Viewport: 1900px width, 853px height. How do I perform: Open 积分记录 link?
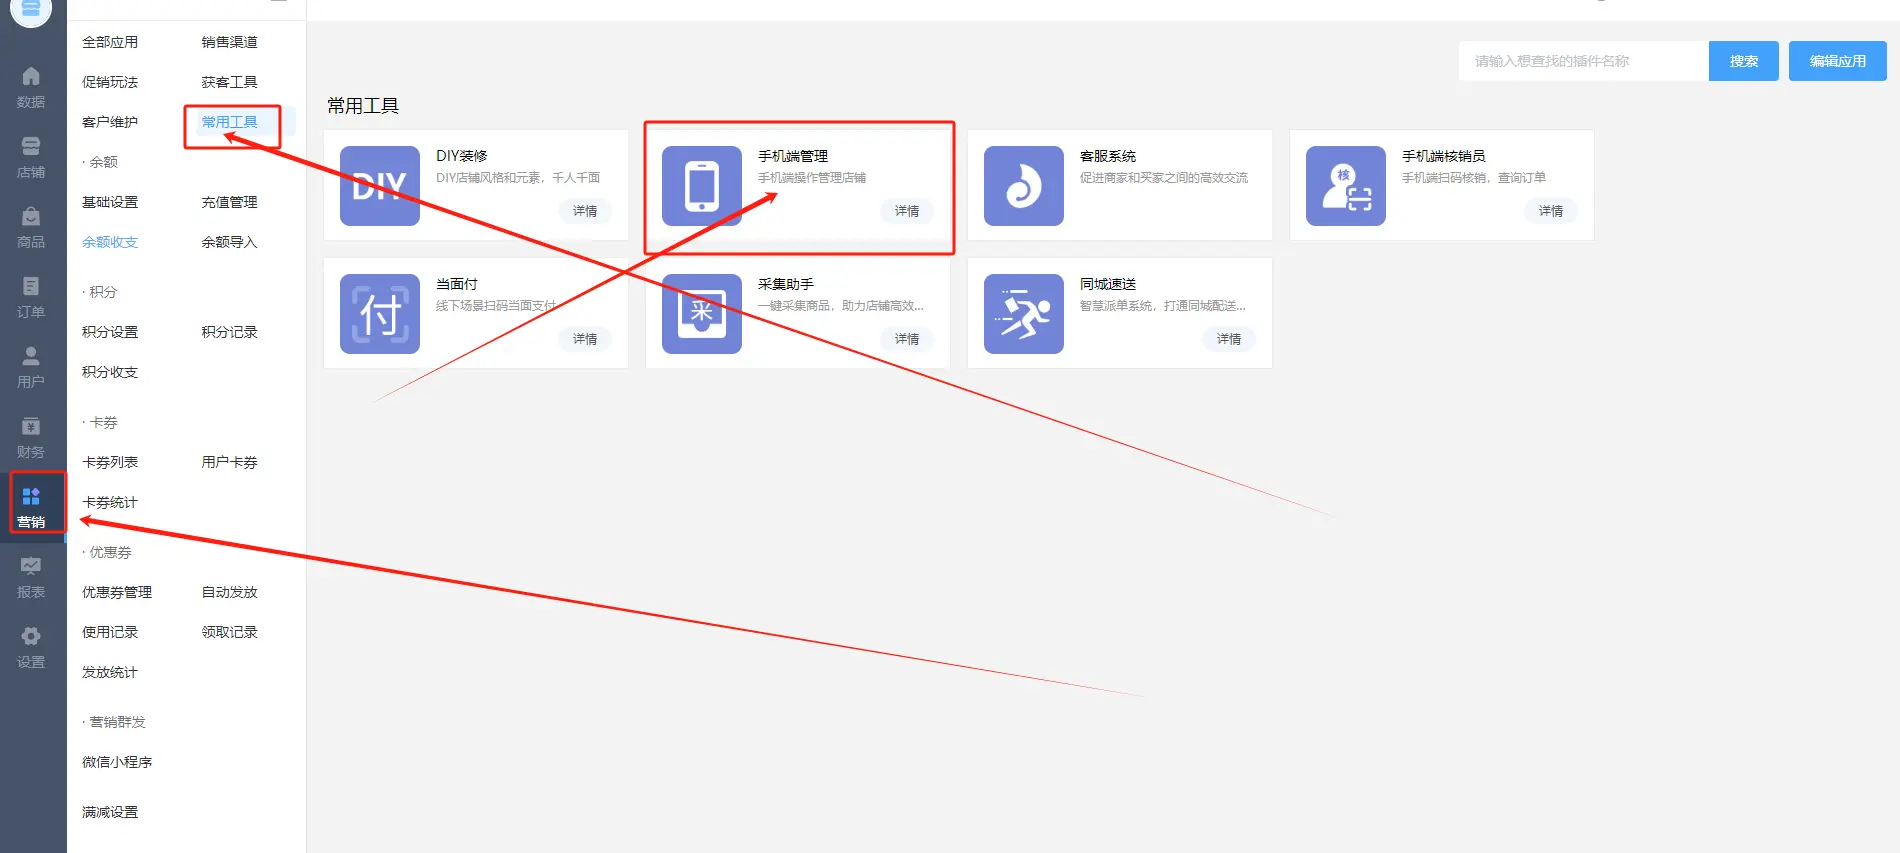(229, 332)
